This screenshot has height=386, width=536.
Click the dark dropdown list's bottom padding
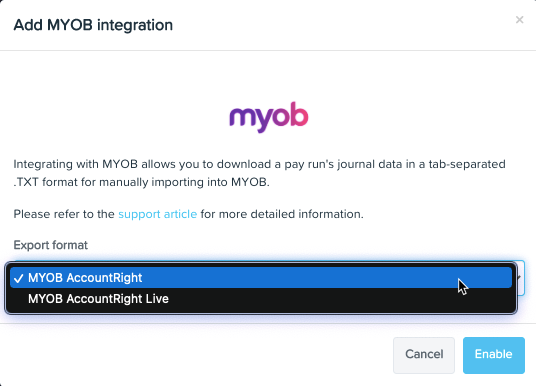tap(261, 311)
